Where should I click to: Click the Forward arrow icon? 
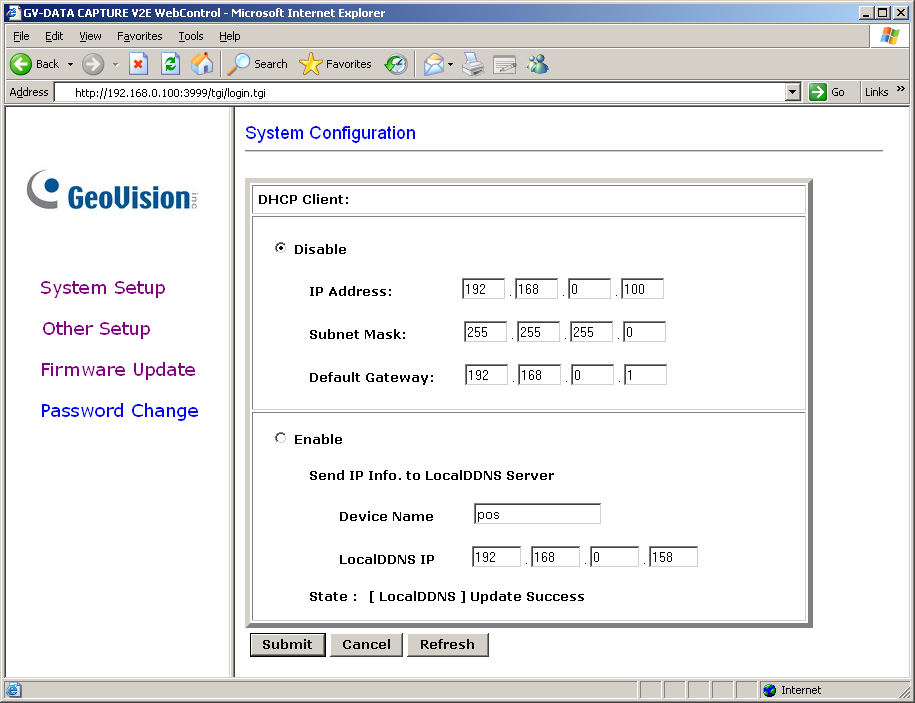[x=93, y=64]
